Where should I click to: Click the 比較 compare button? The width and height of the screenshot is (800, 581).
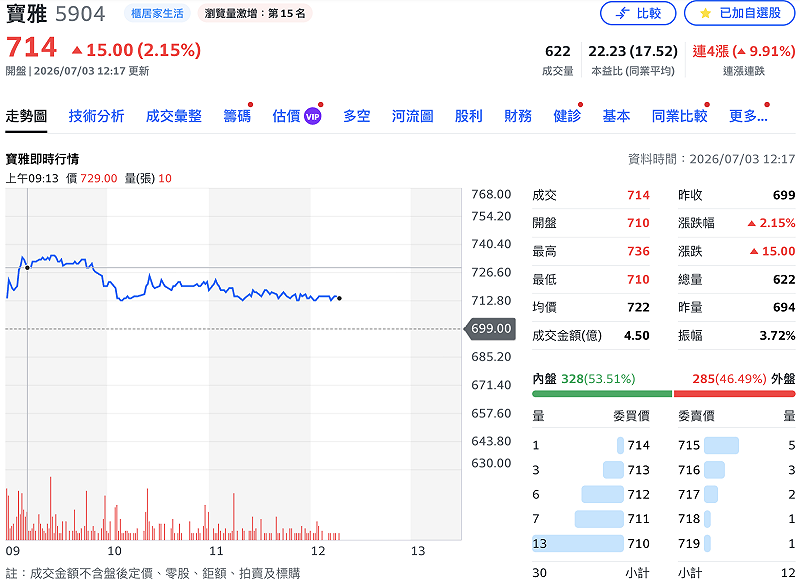tap(638, 13)
